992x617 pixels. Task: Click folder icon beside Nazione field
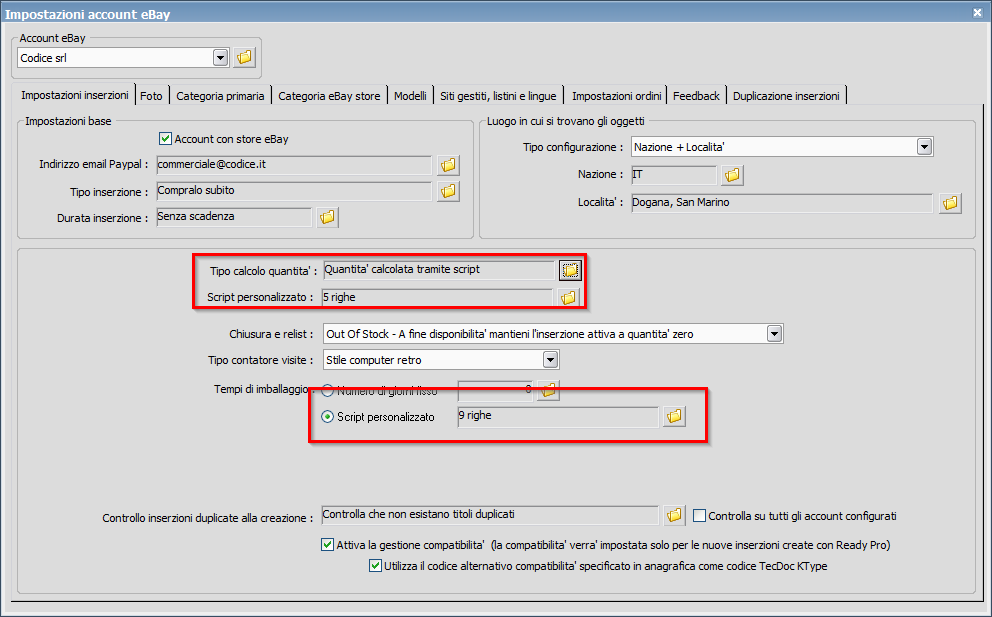coord(732,175)
